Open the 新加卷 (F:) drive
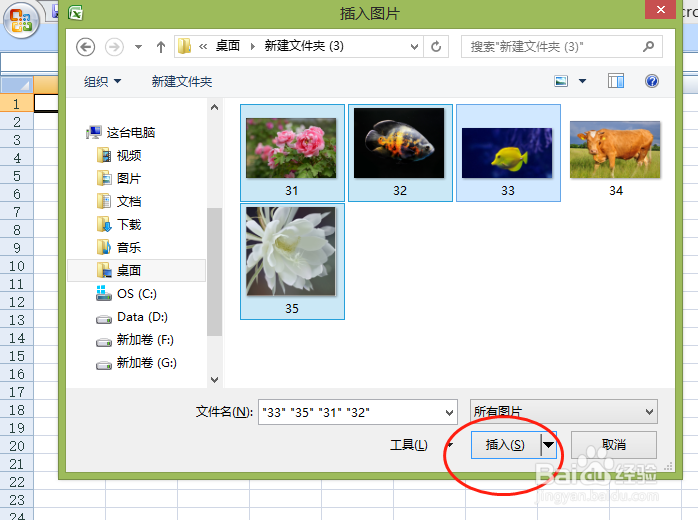 point(135,340)
